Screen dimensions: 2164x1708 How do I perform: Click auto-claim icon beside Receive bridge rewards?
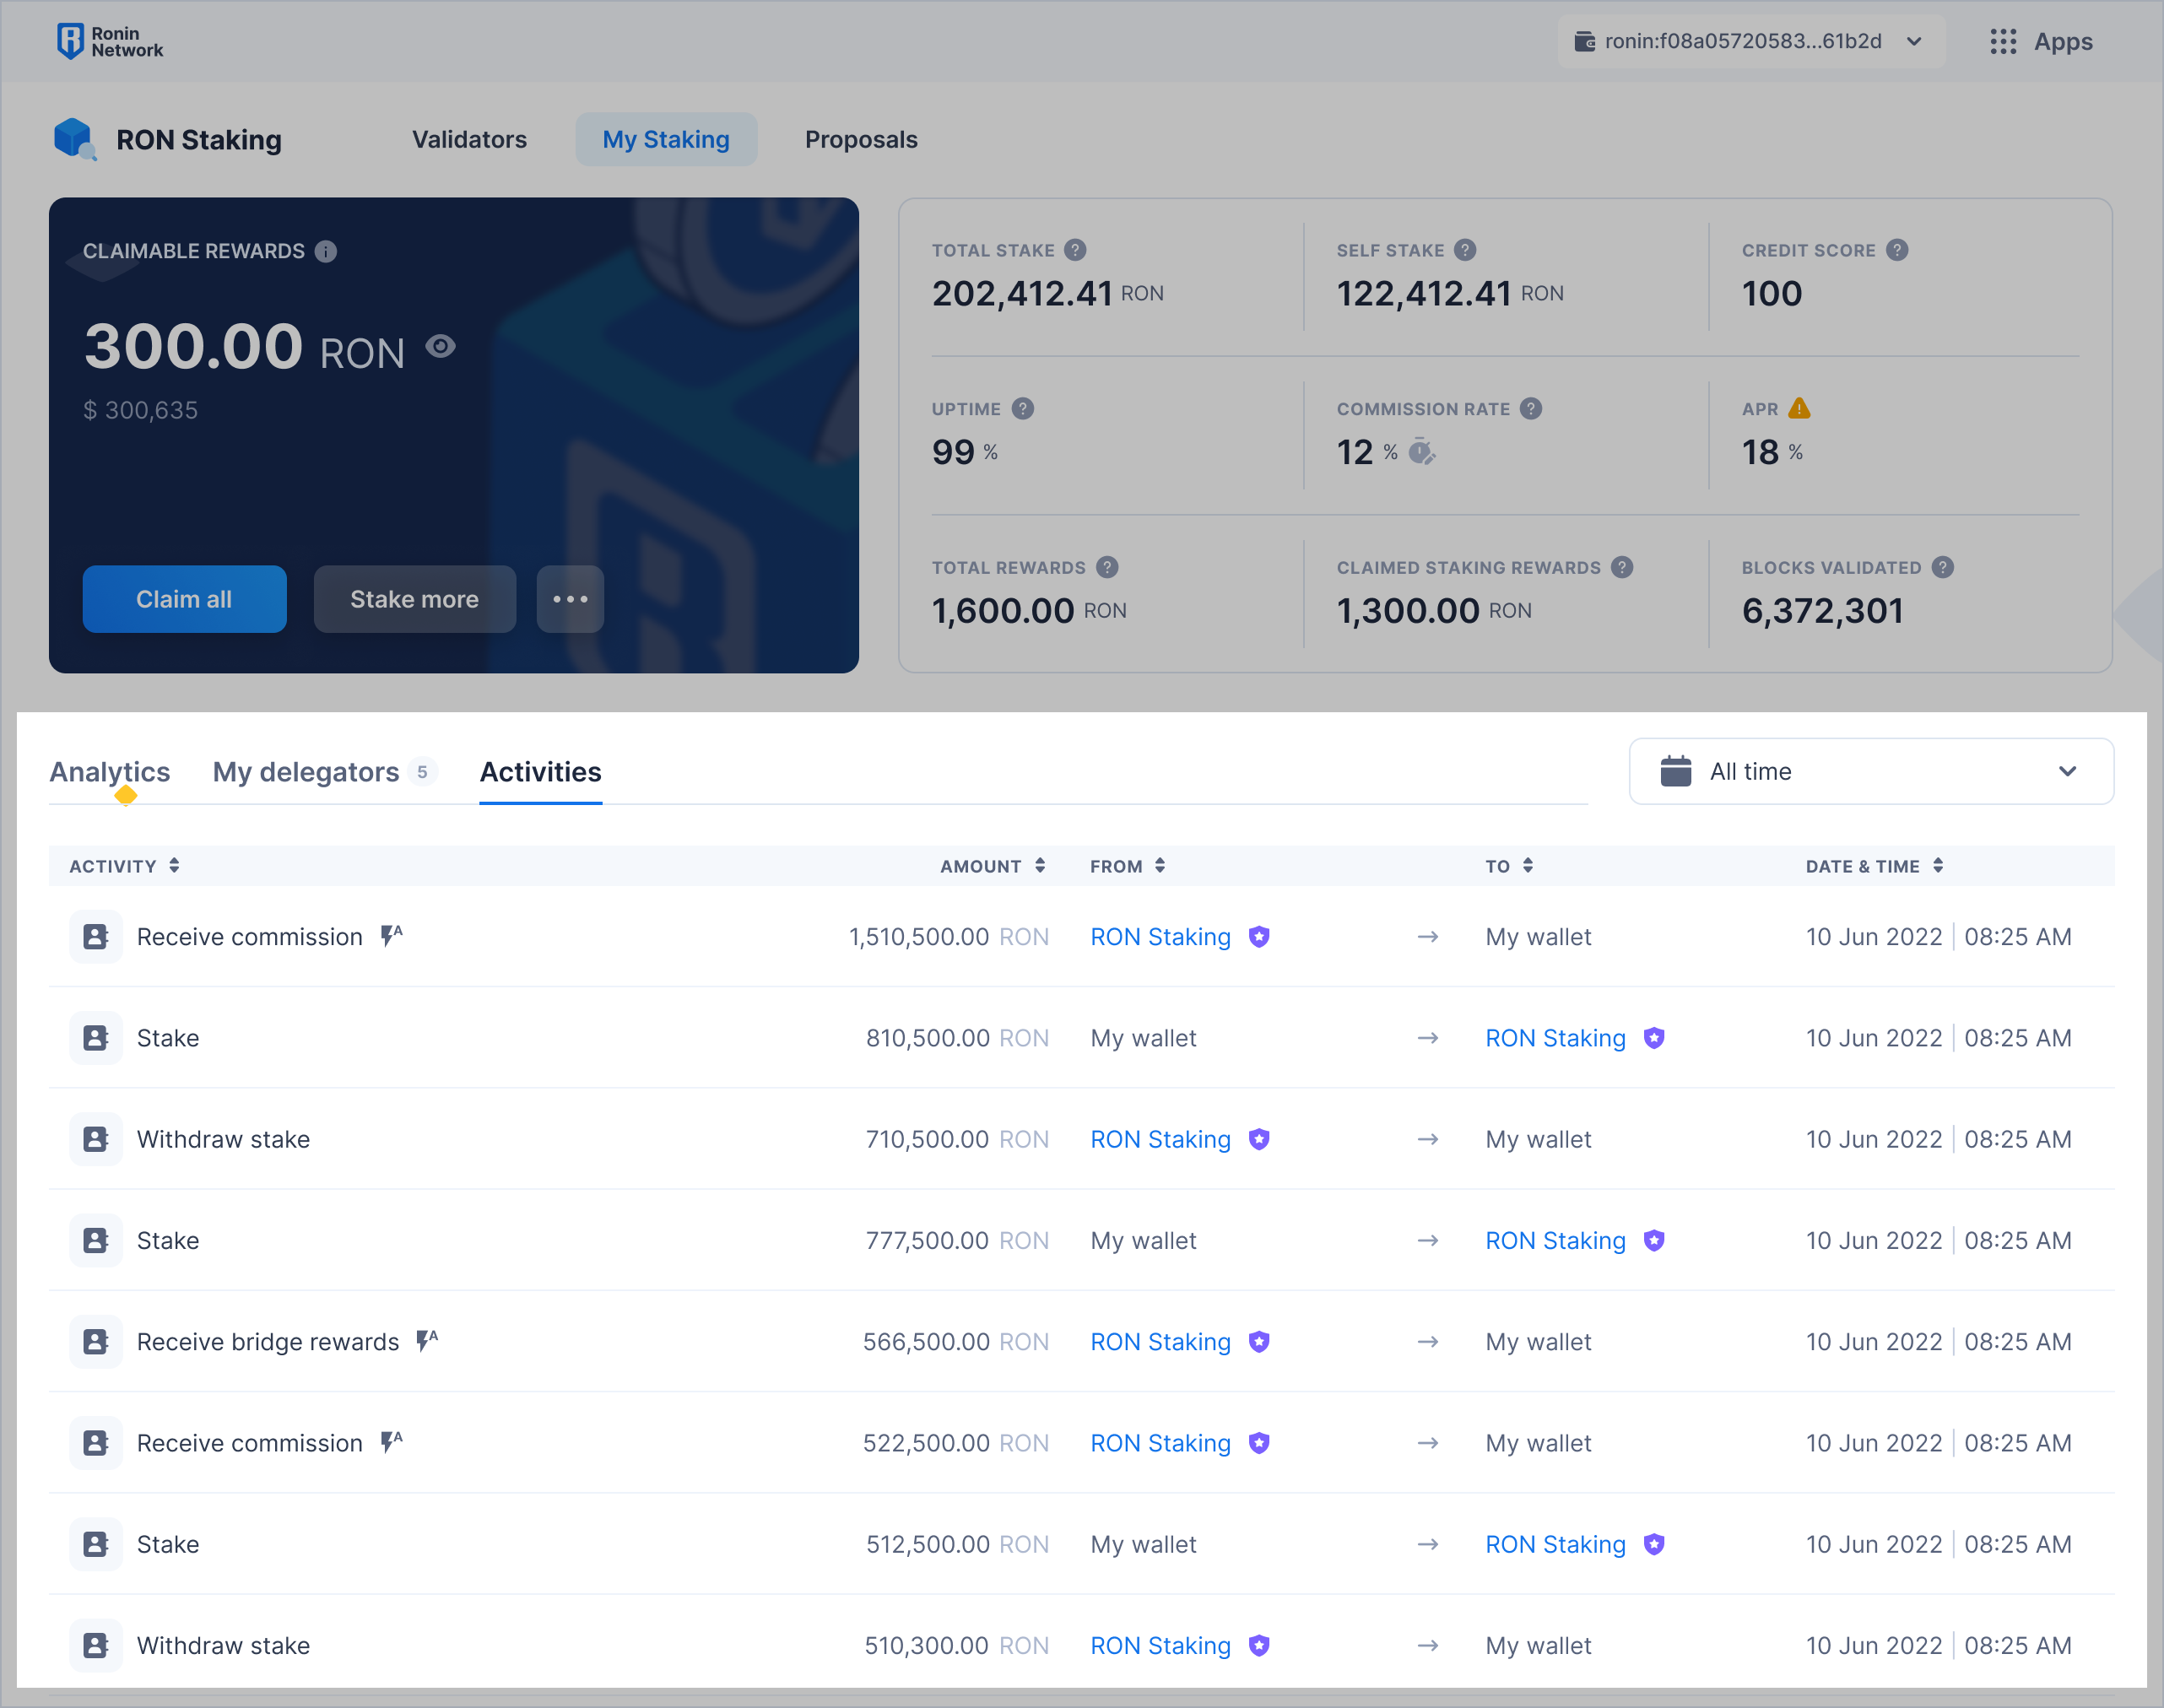click(x=427, y=1340)
